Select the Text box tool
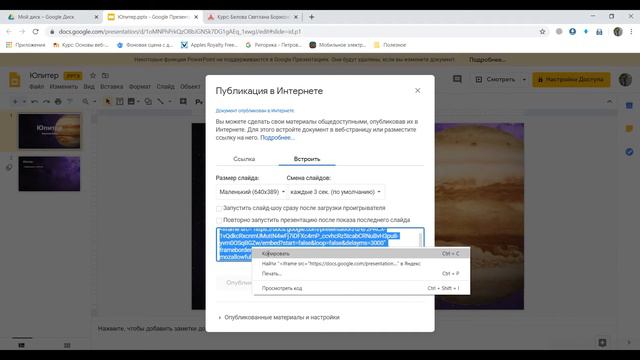 tap(120, 101)
